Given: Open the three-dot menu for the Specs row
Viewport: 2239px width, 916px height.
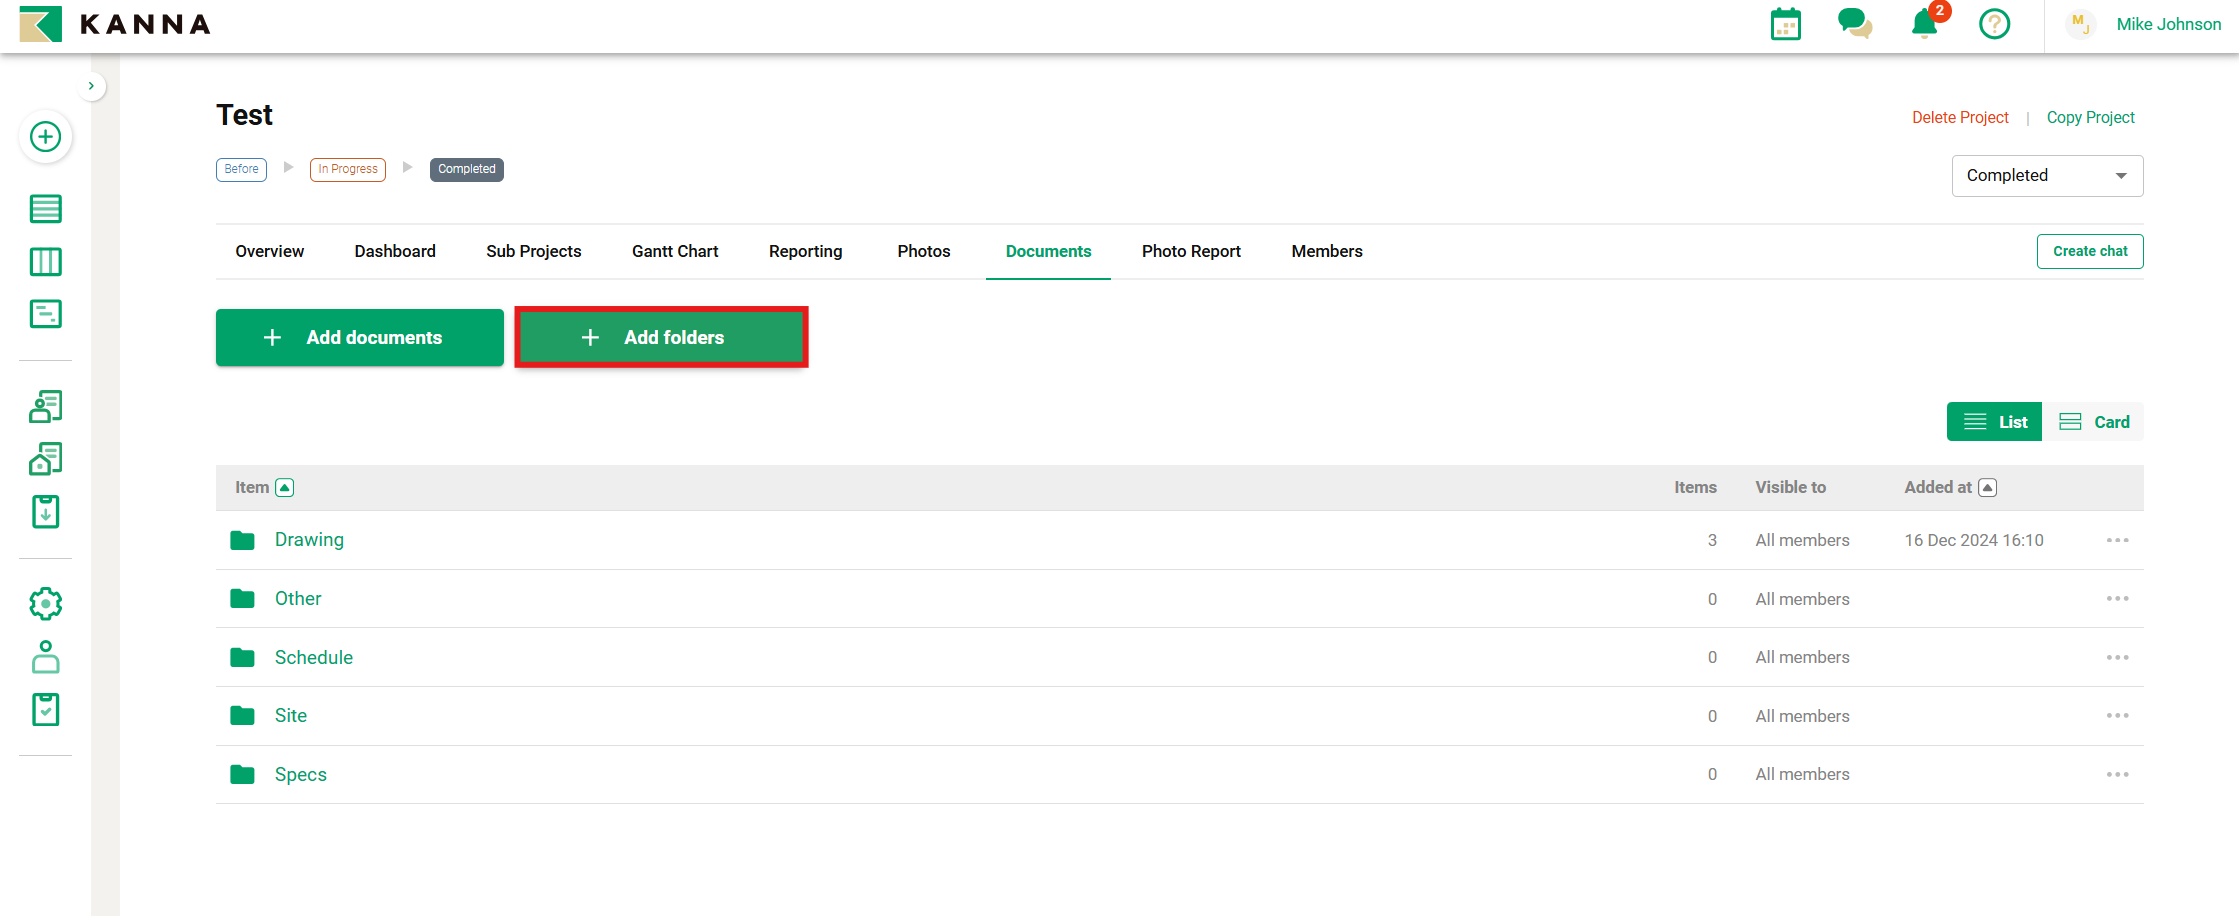Looking at the screenshot, I should pos(2117,775).
